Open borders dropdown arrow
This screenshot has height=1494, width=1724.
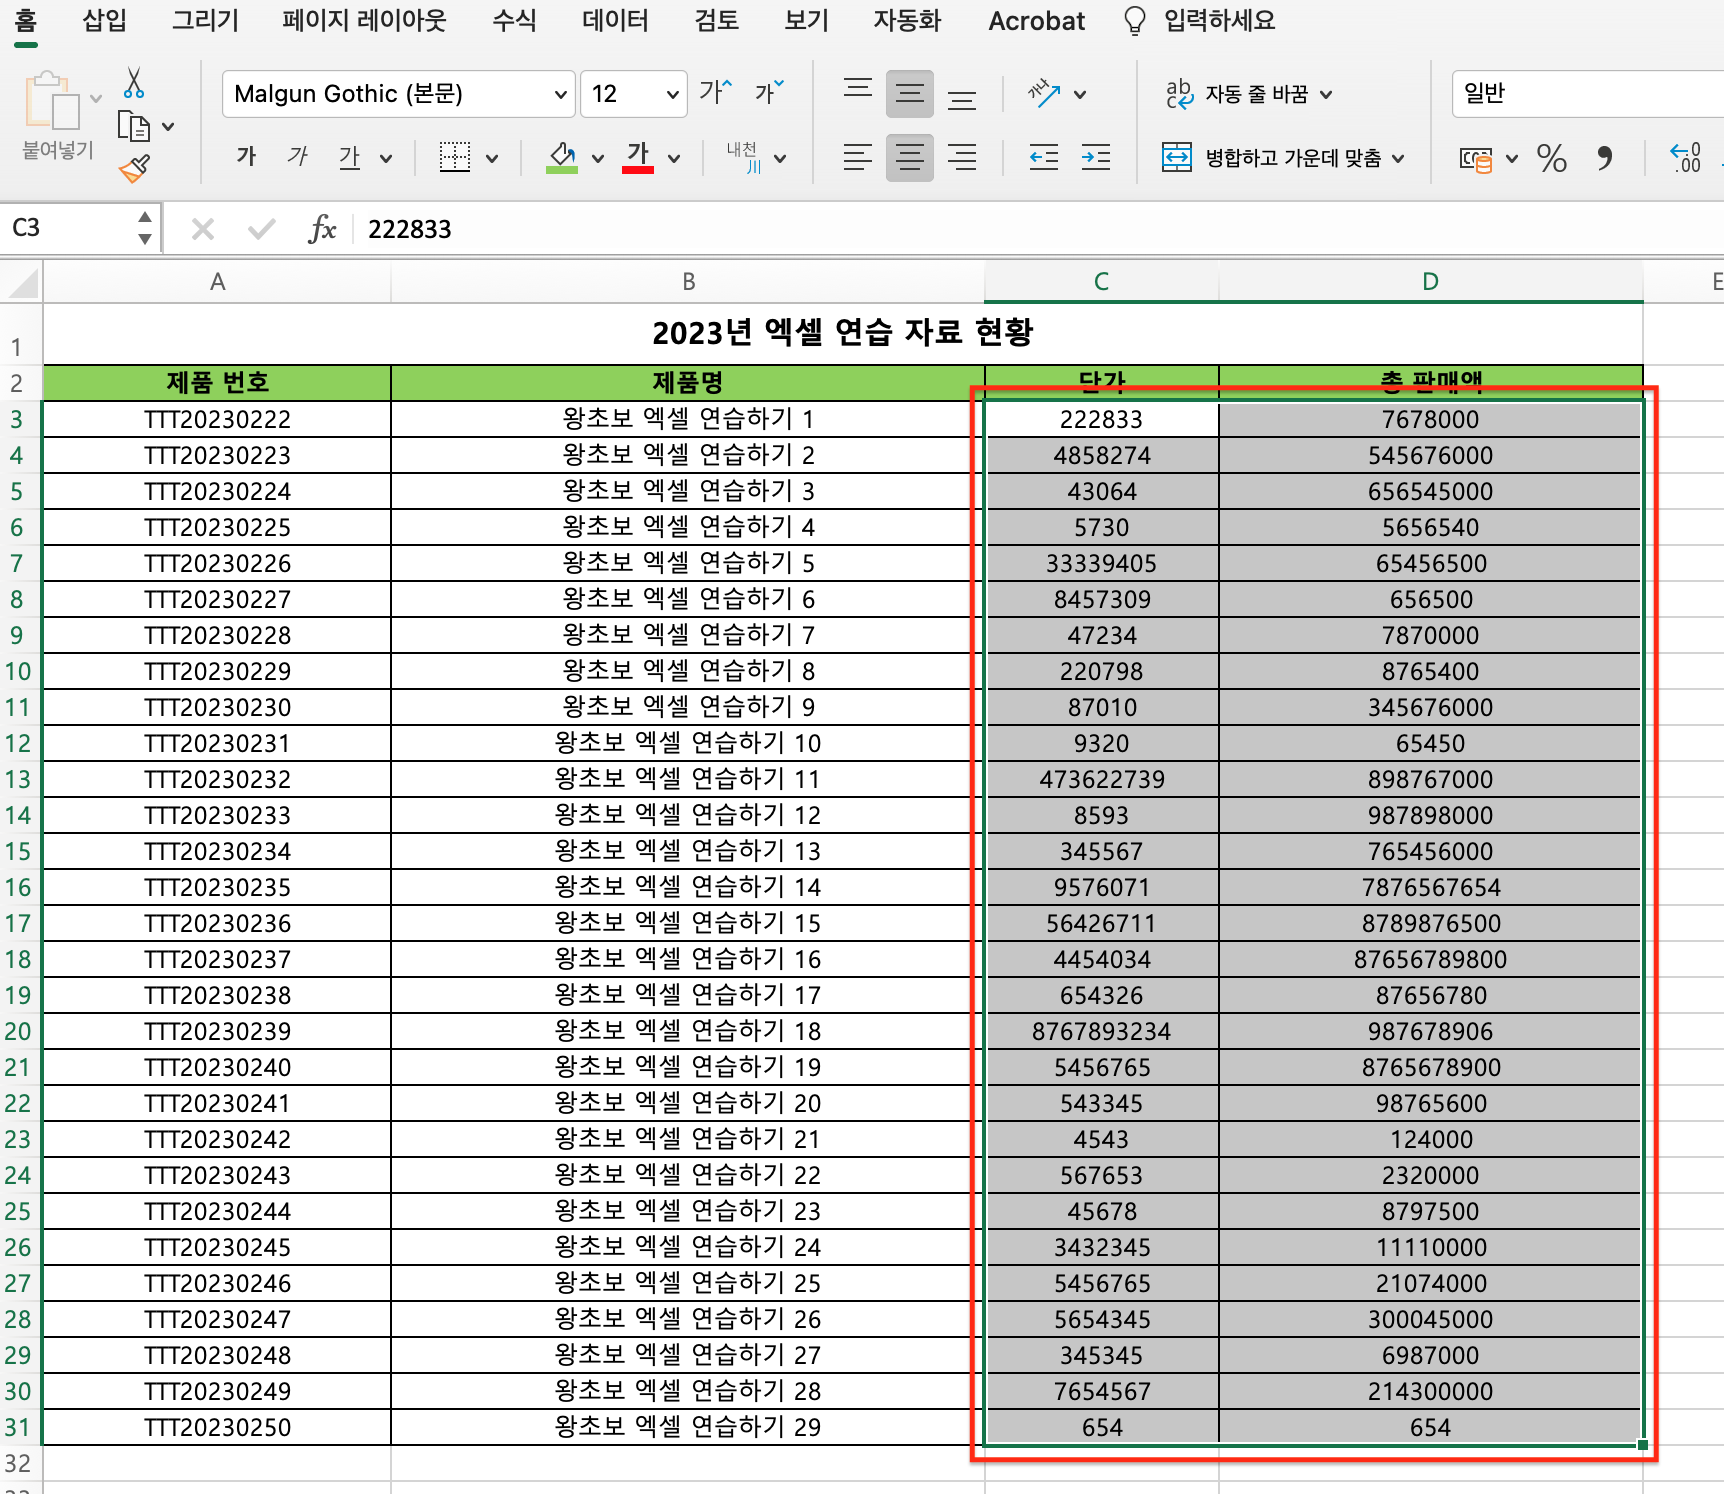point(491,158)
